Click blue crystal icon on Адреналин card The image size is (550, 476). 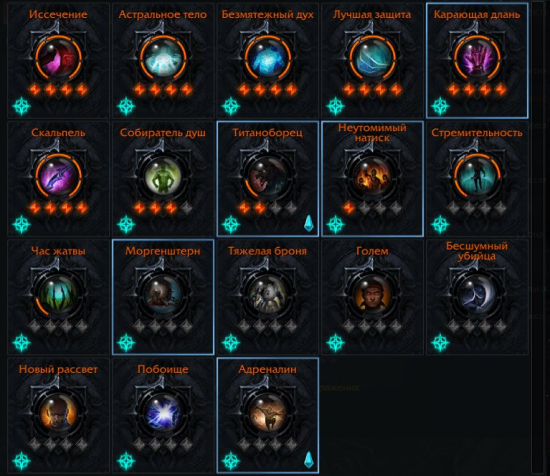click(308, 460)
